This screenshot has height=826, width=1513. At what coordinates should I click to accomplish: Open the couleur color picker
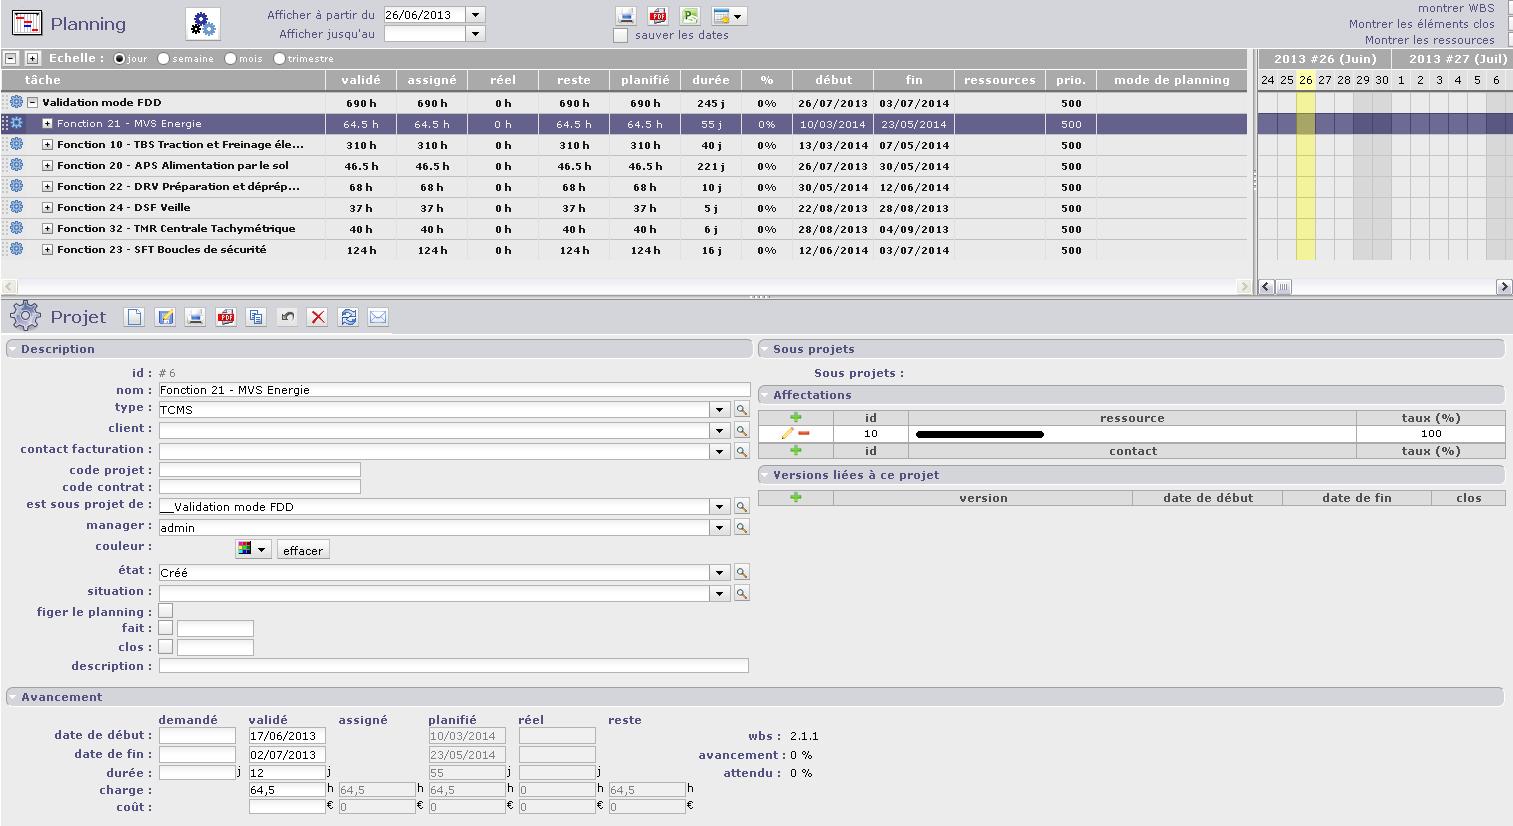(252, 549)
